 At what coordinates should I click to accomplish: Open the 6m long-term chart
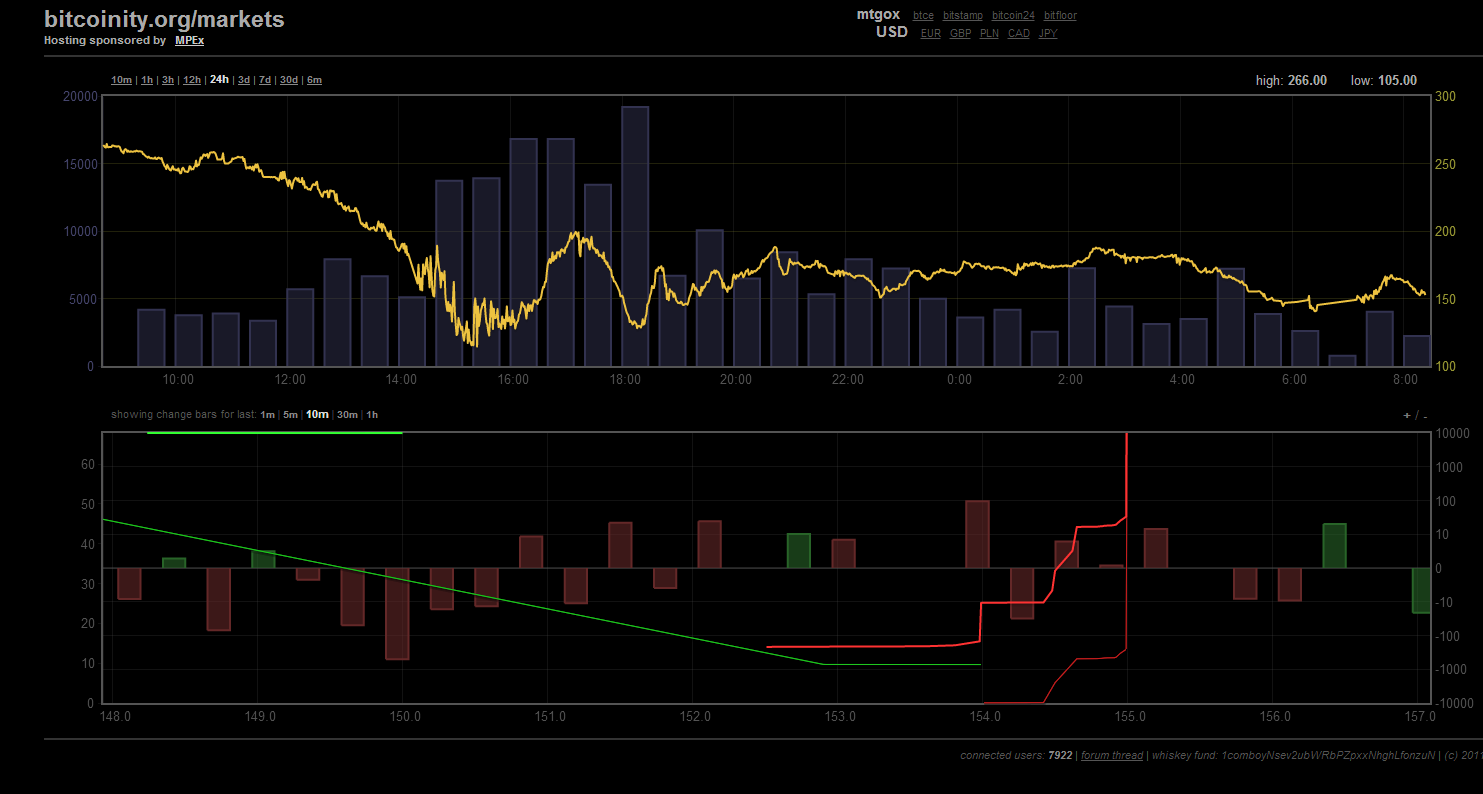314,80
